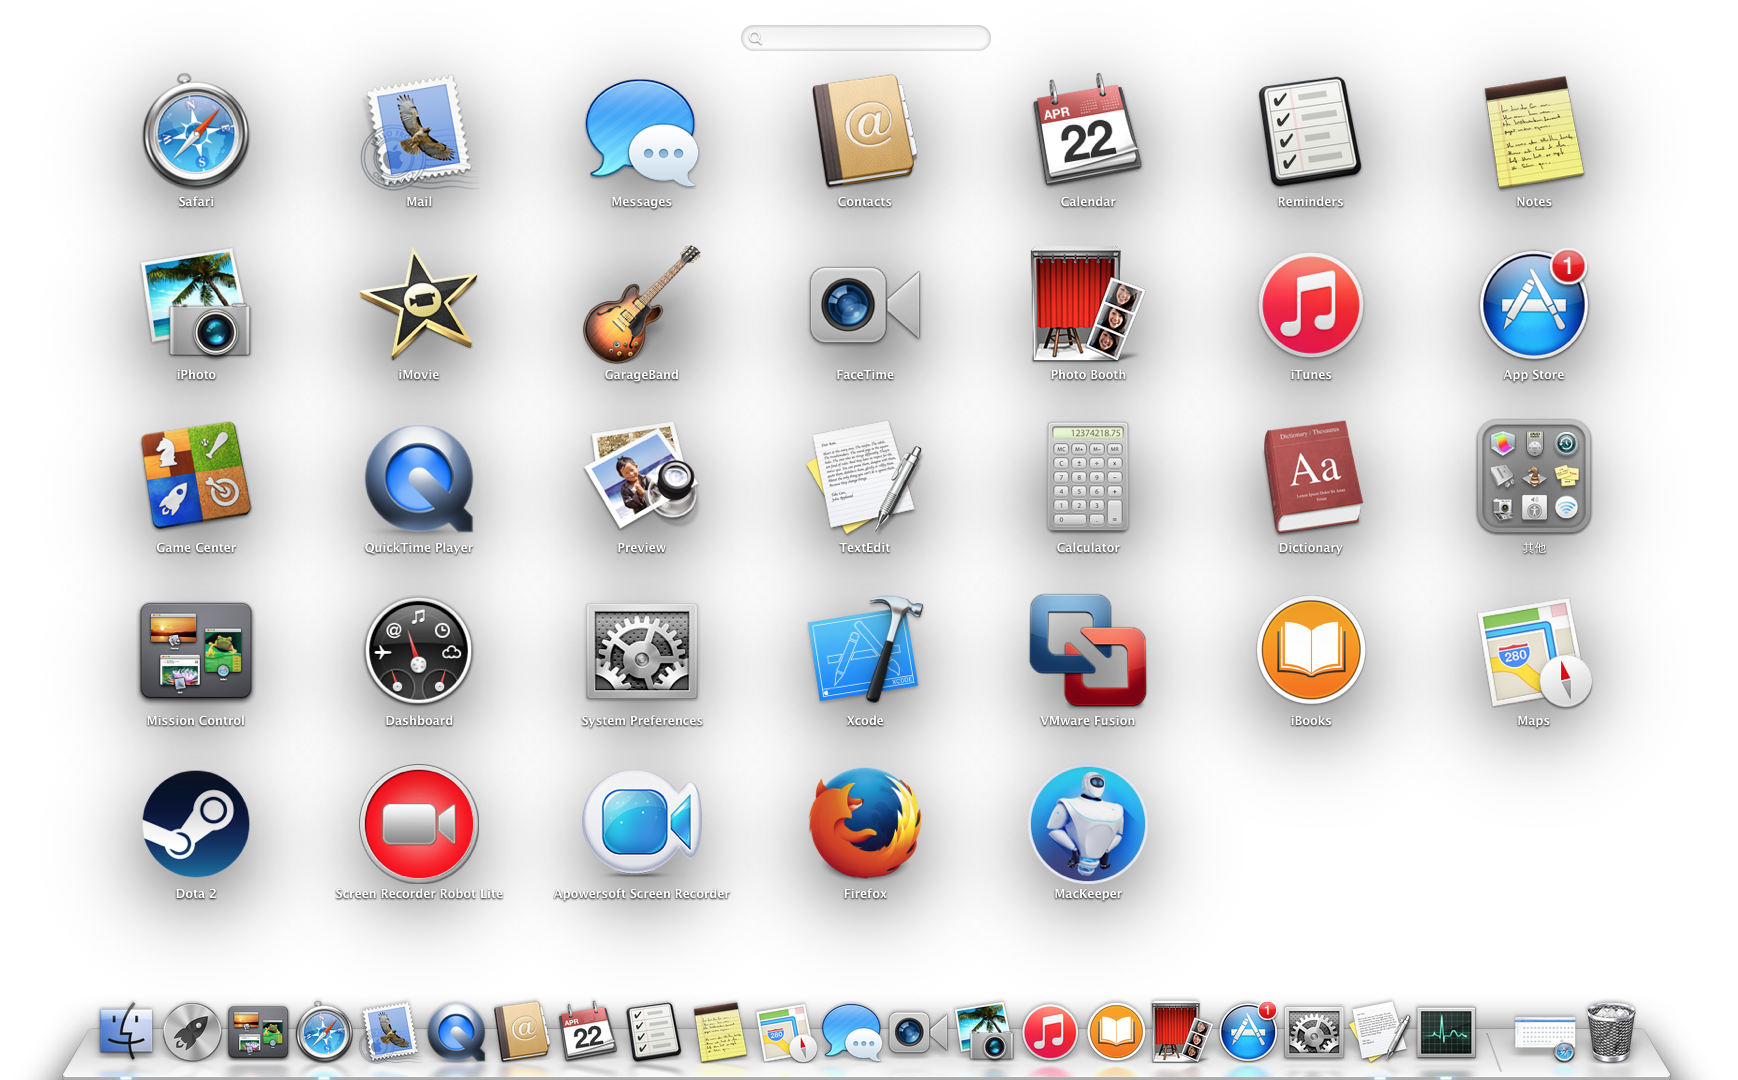The height and width of the screenshot is (1080, 1738).
Task: Open QuickTime Player in the Launchpad grid
Action: tap(418, 477)
